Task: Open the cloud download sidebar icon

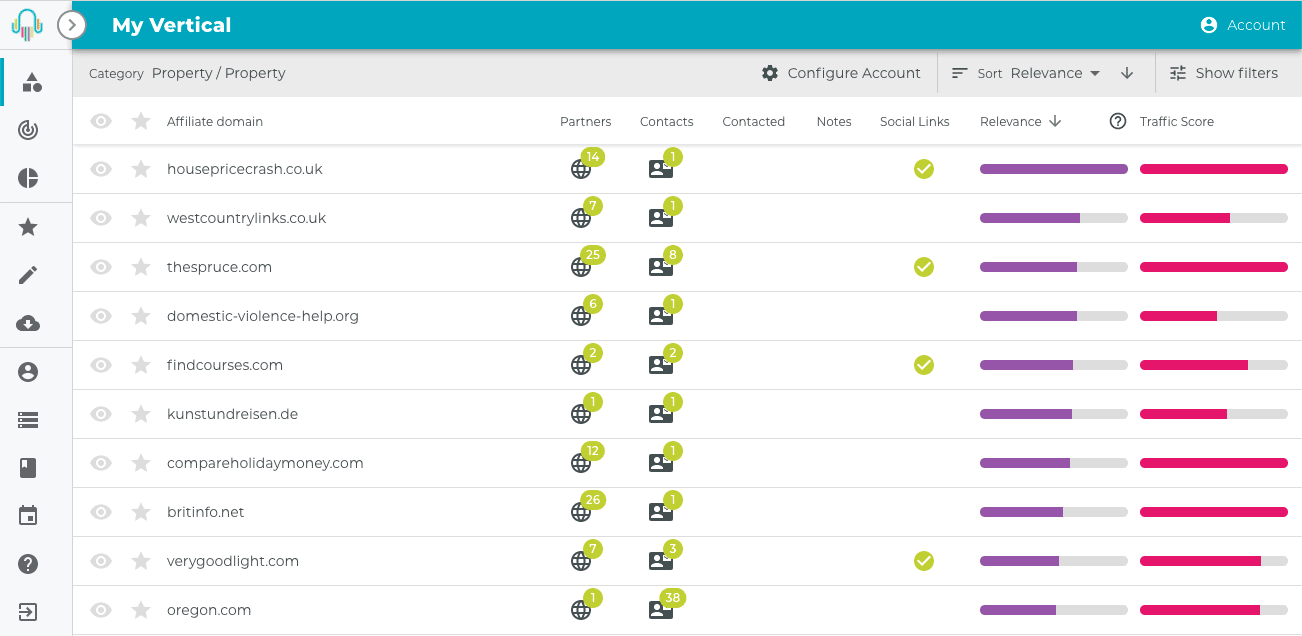Action: [x=28, y=323]
